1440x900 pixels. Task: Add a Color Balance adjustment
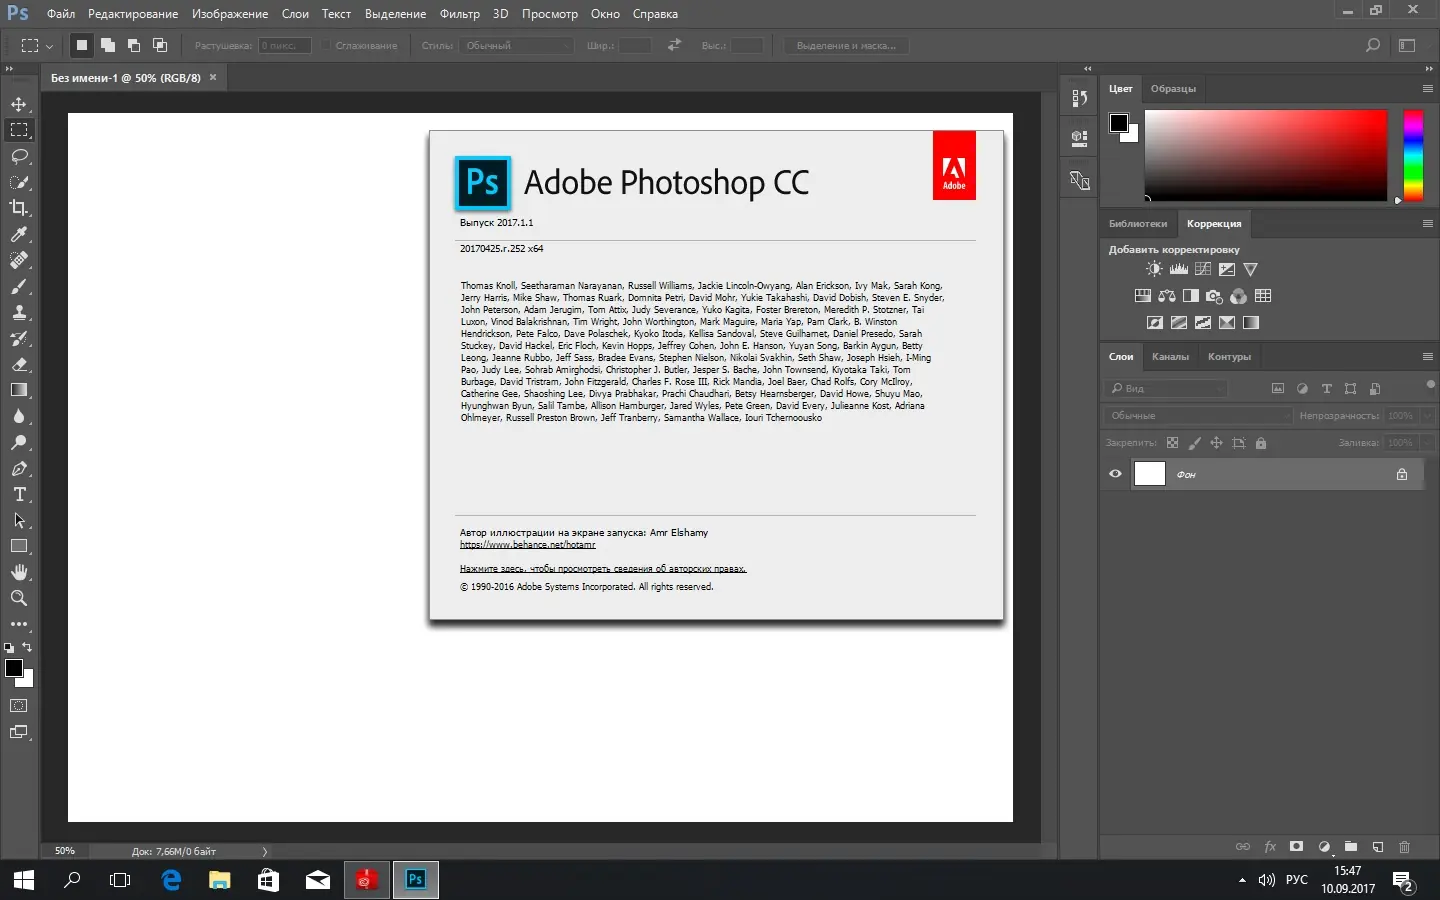click(1167, 296)
